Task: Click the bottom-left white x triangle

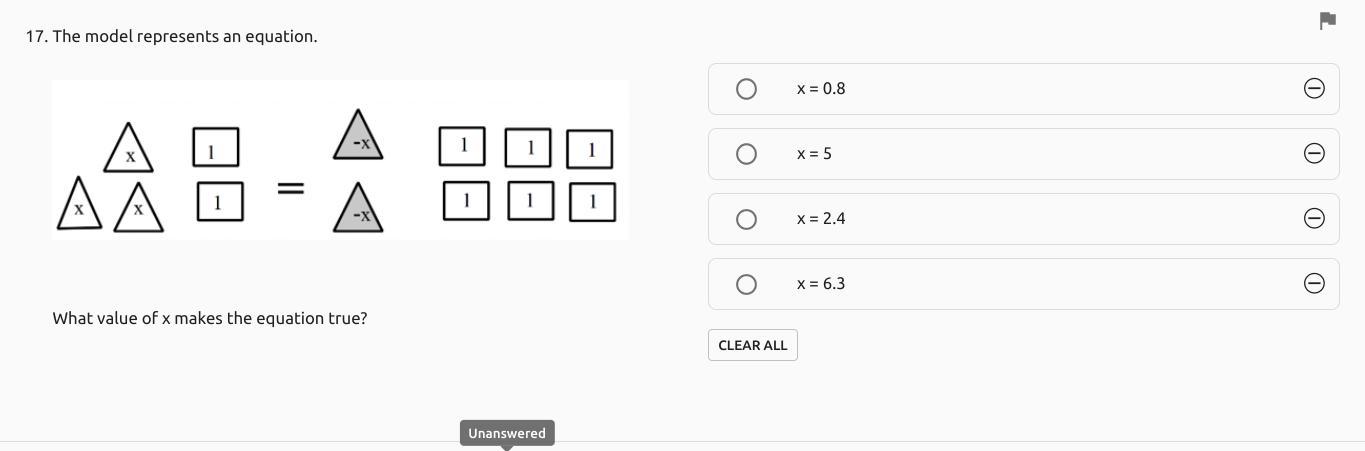Action: click(79, 207)
